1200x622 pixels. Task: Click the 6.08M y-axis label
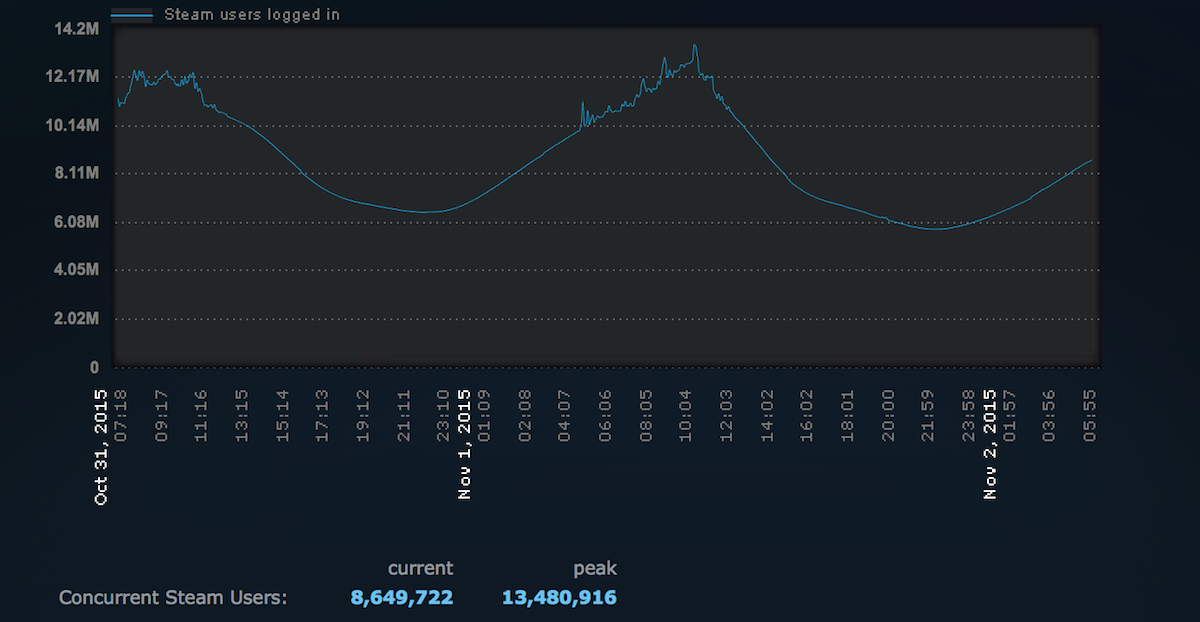(x=76, y=222)
